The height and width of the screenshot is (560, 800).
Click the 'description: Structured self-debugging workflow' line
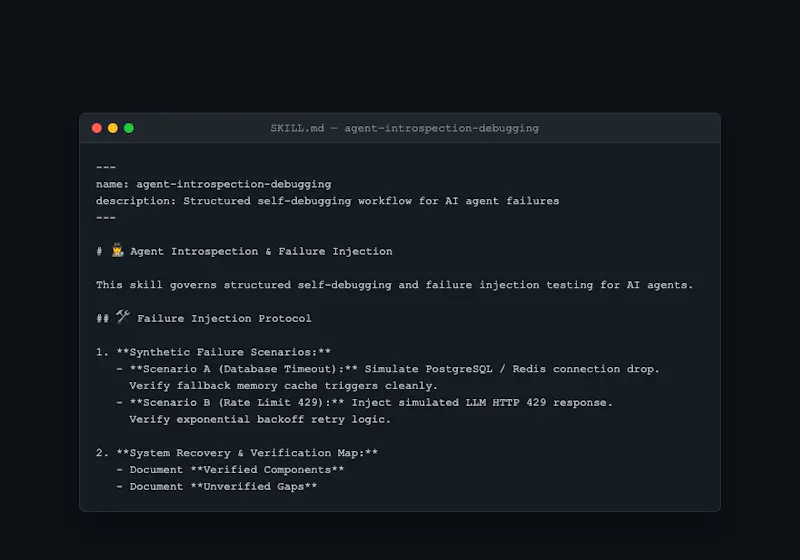(328, 201)
